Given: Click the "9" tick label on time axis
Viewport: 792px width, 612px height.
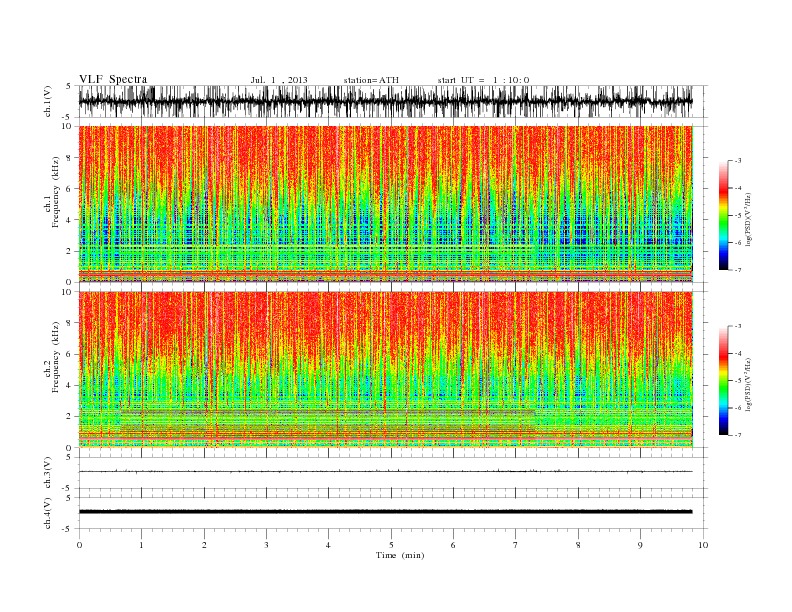Looking at the screenshot, I should 640,545.
